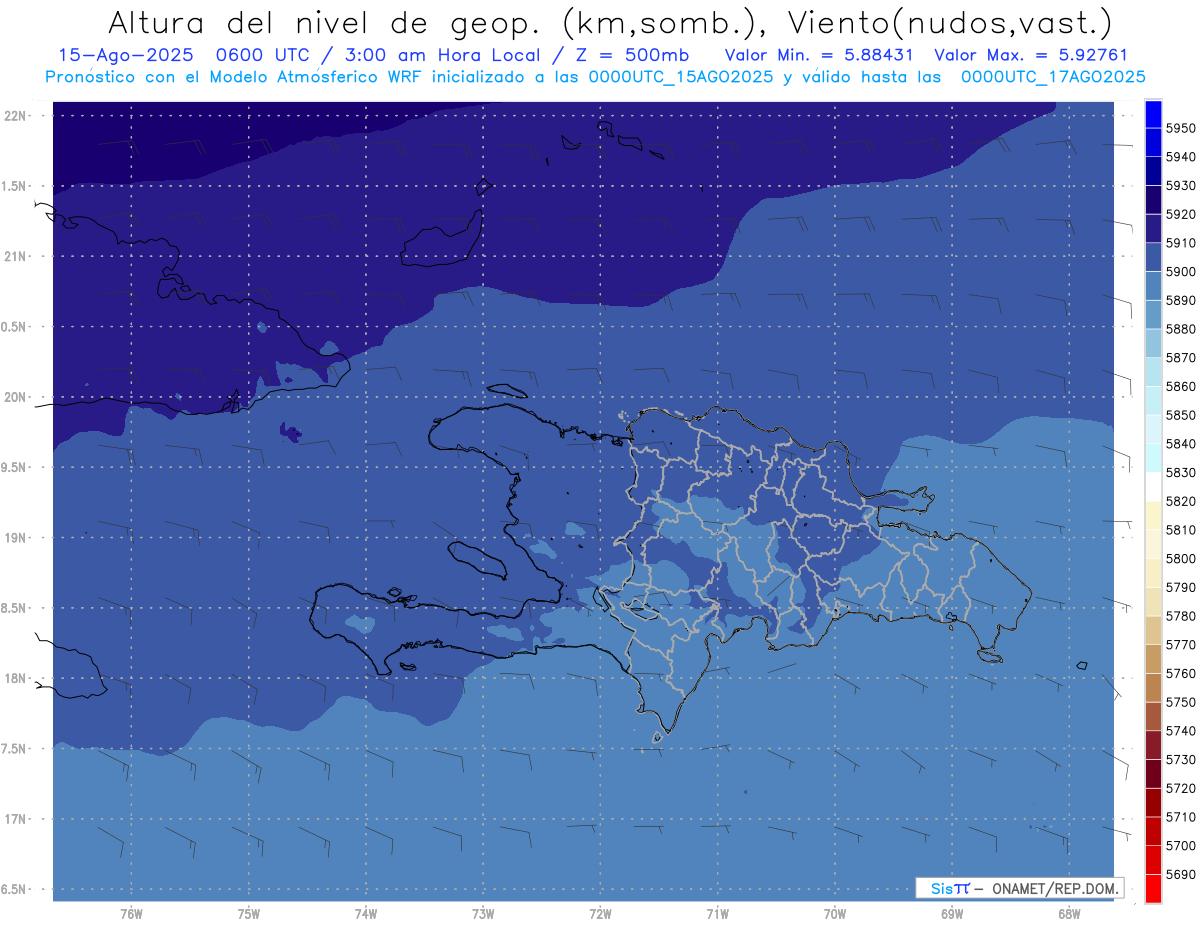This screenshot has width=1200, height=927.
Task: Click the '5950' legend value
Action: [x=1181, y=129]
